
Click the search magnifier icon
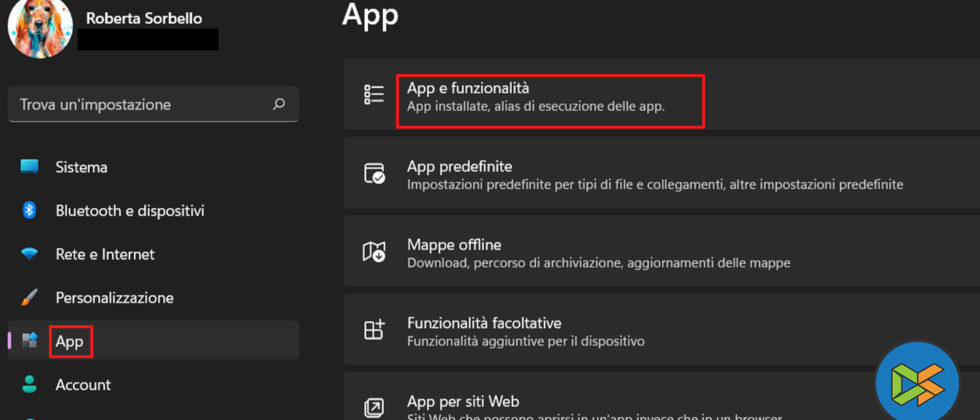(279, 104)
